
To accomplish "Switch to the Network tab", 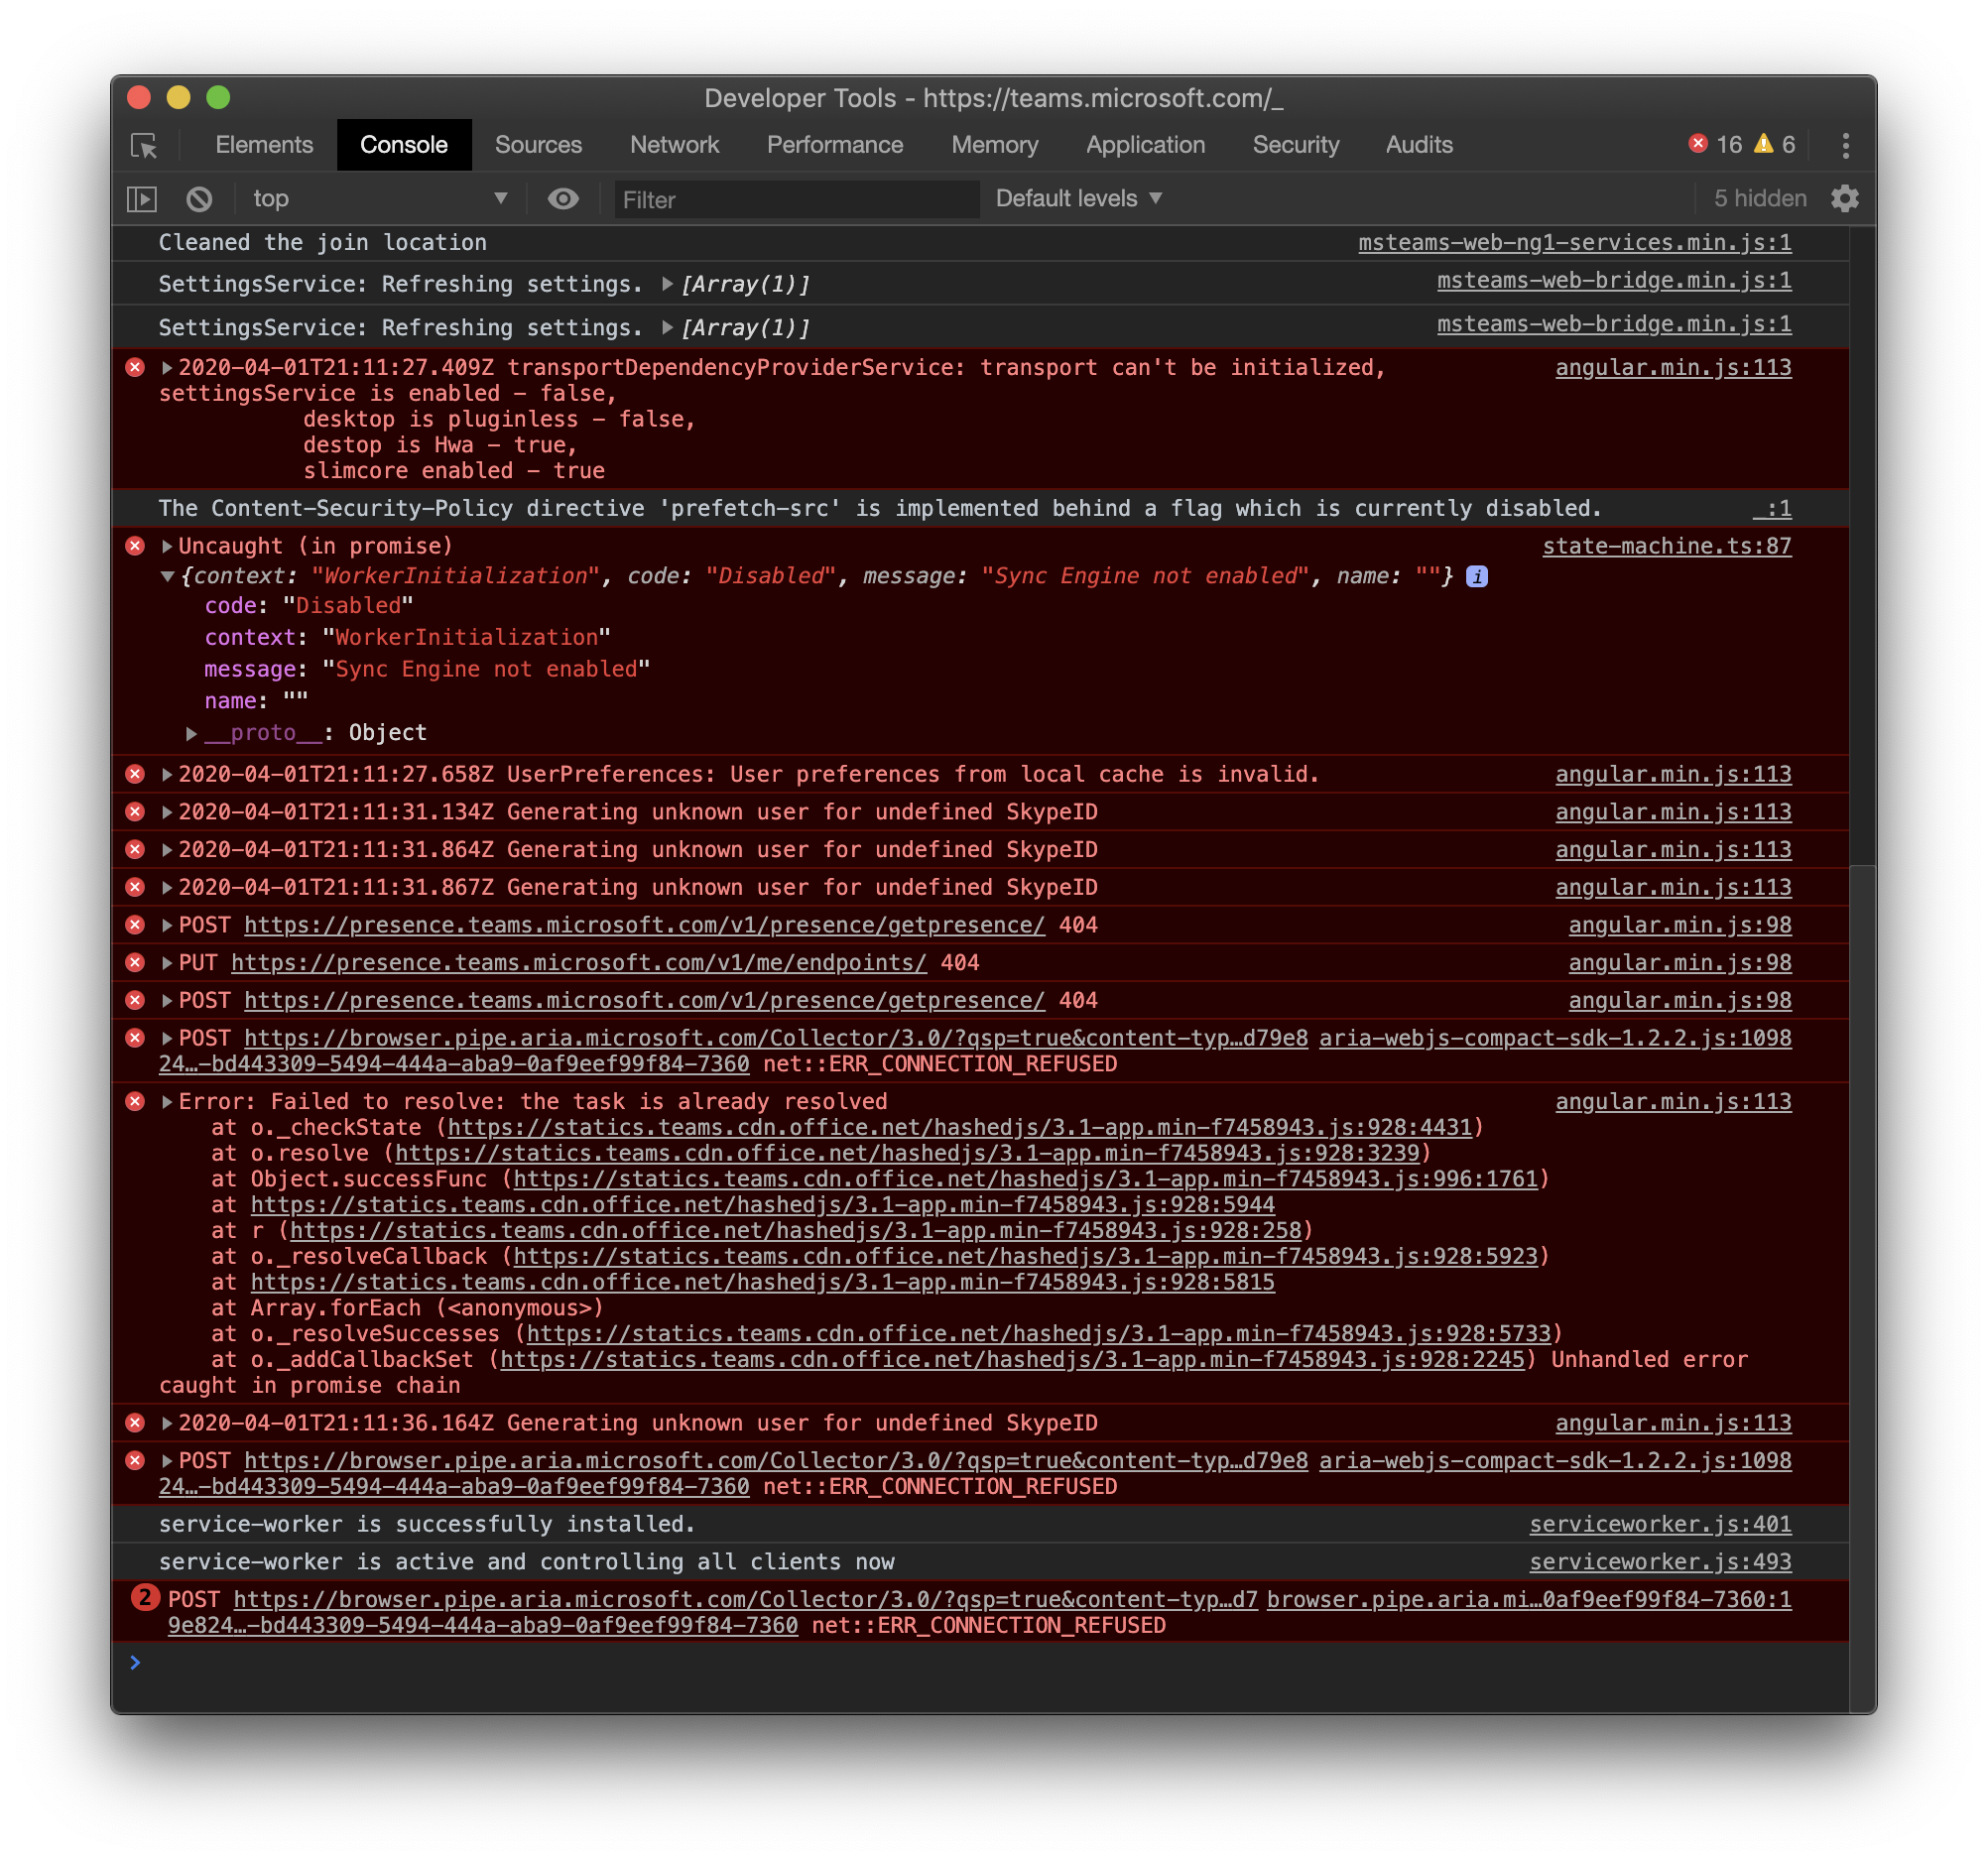I will [674, 145].
